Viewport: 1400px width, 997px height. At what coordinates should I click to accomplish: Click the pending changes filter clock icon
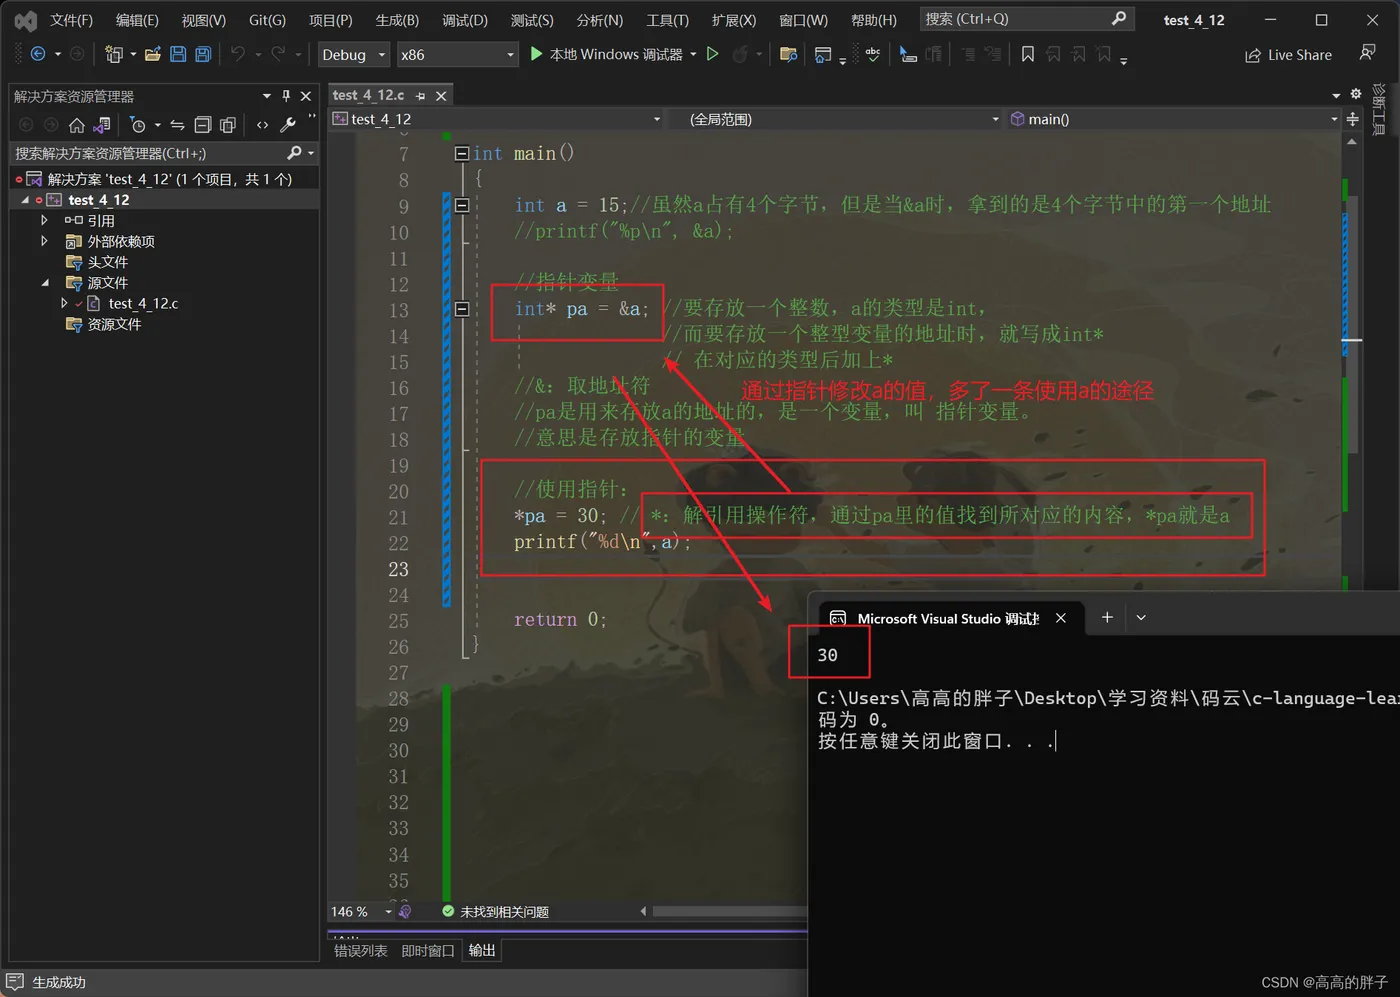[138, 125]
